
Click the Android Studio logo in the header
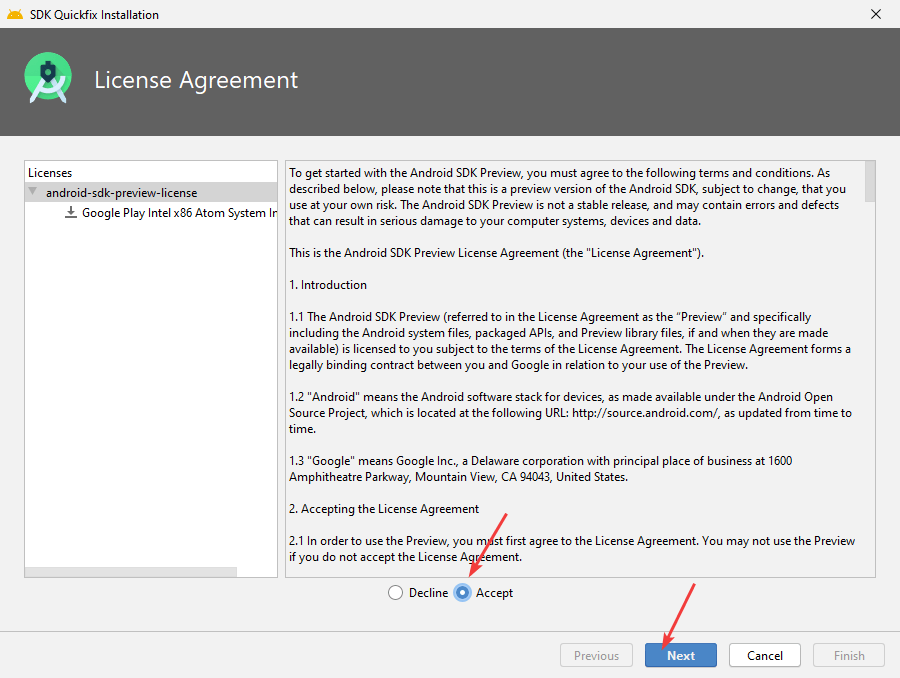pyautogui.click(x=48, y=79)
